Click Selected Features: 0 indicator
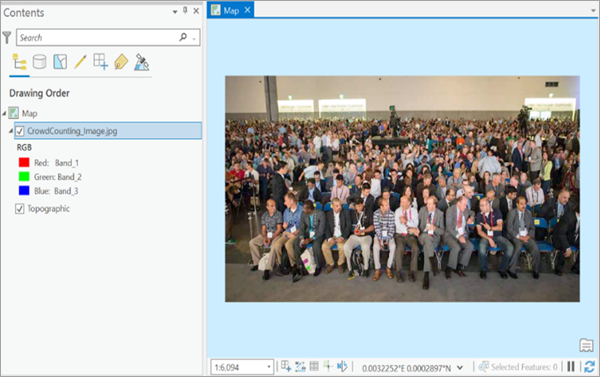600x377 pixels. 518,367
